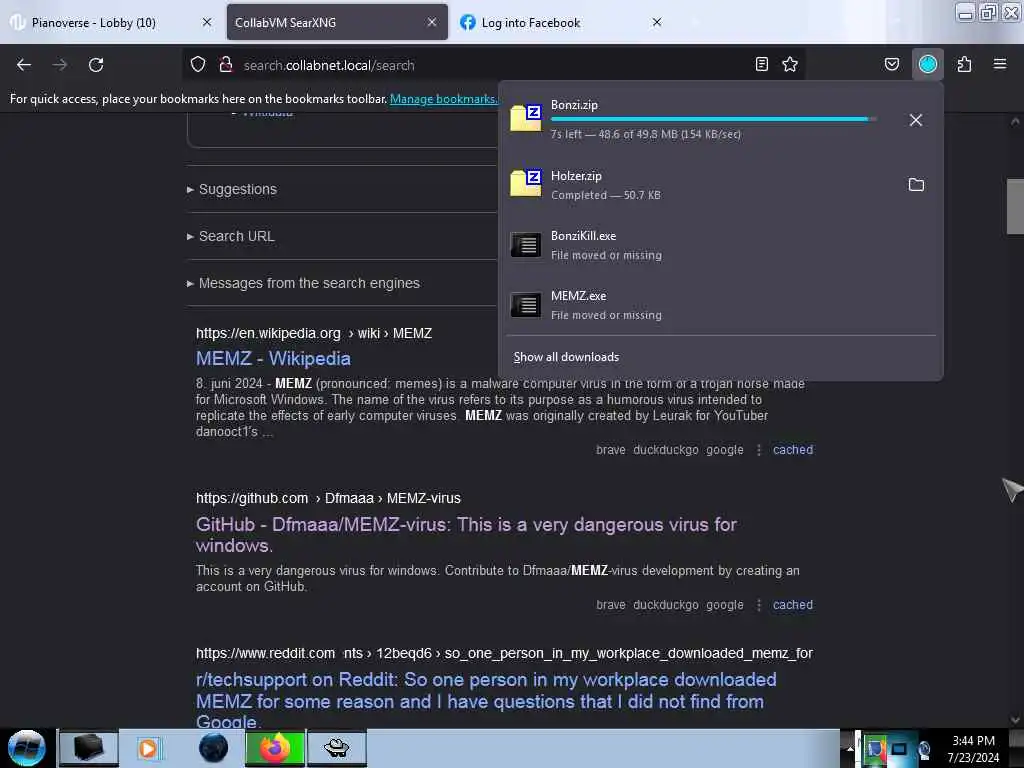The image size is (1024, 768).
Task: Open cached link for Wikipedia result
Action: pos(793,449)
